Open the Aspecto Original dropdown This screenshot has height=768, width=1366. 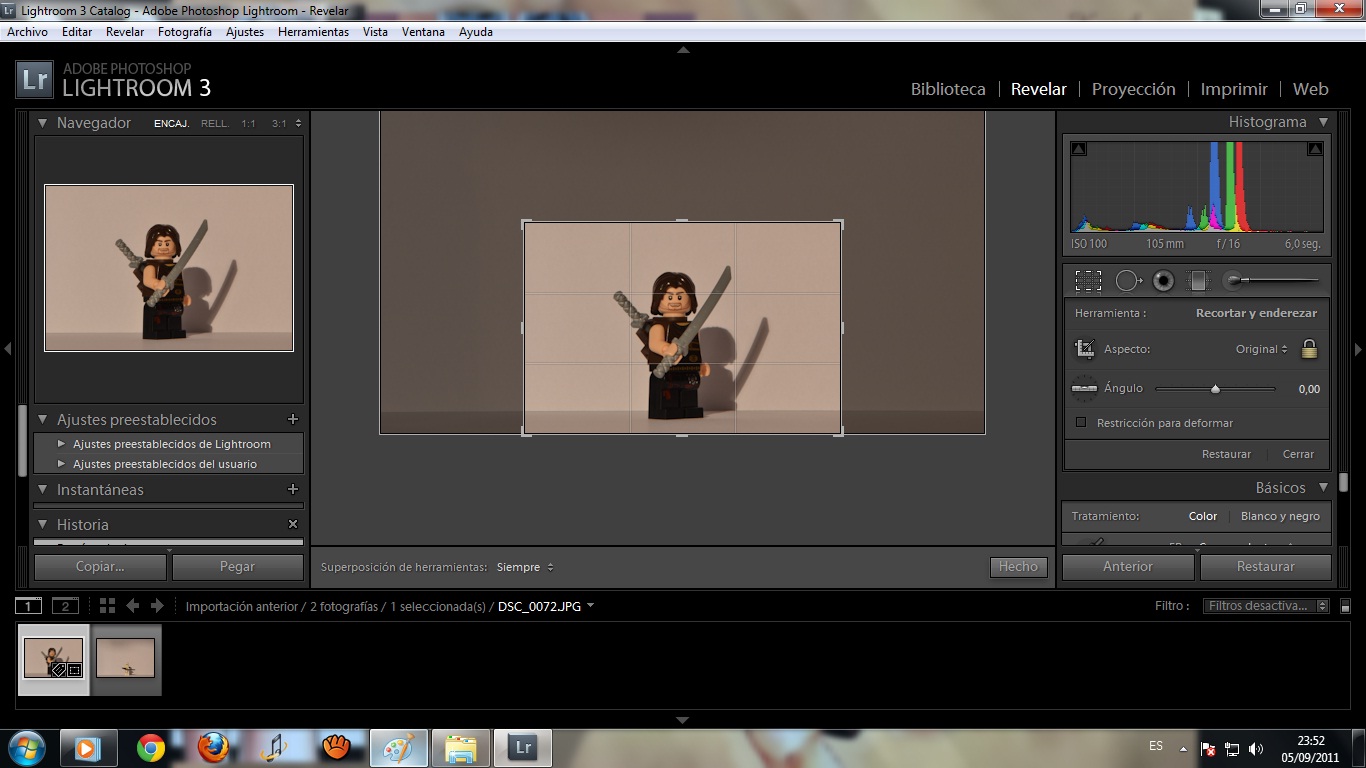pyautogui.click(x=1262, y=349)
